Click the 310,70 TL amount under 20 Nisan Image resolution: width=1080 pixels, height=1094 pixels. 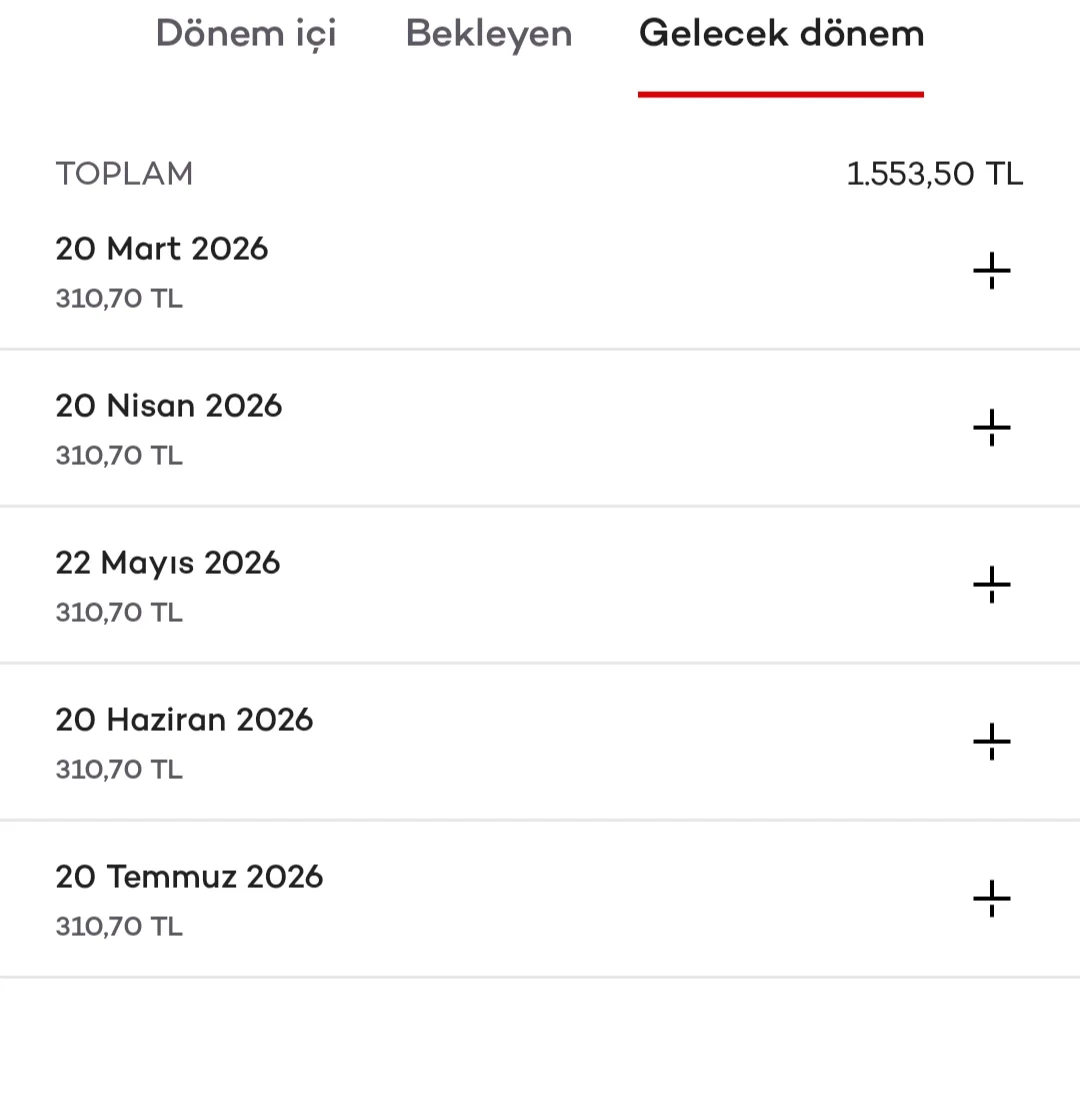(x=119, y=456)
